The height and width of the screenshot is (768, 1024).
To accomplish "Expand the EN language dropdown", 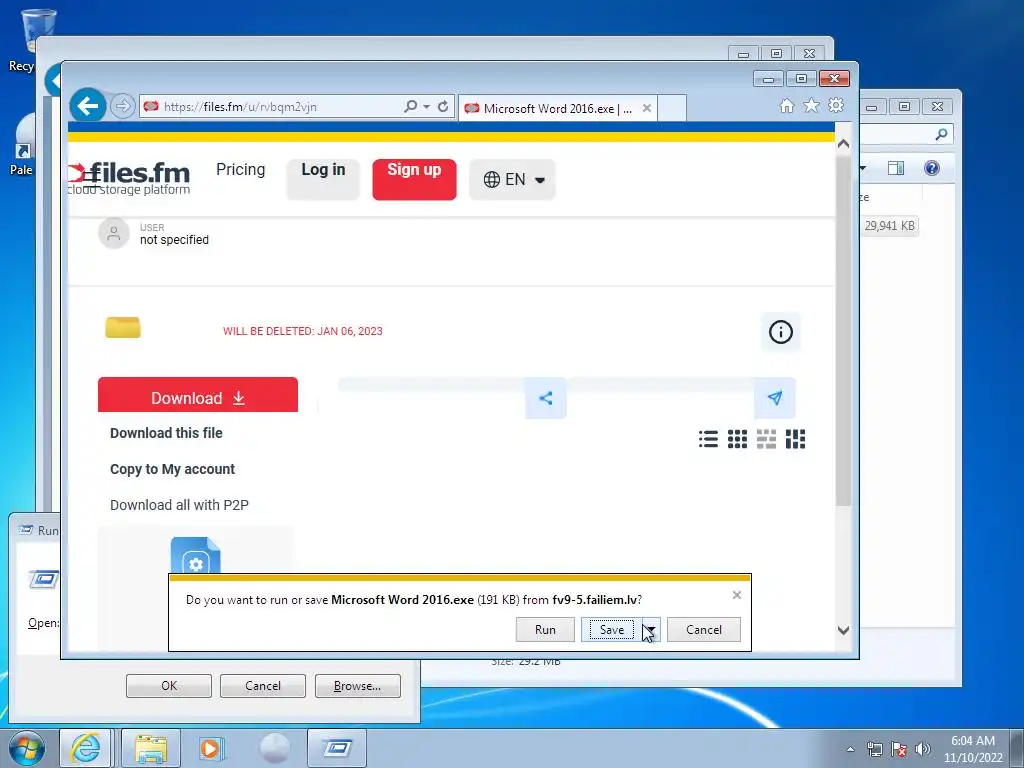I will 513,179.
